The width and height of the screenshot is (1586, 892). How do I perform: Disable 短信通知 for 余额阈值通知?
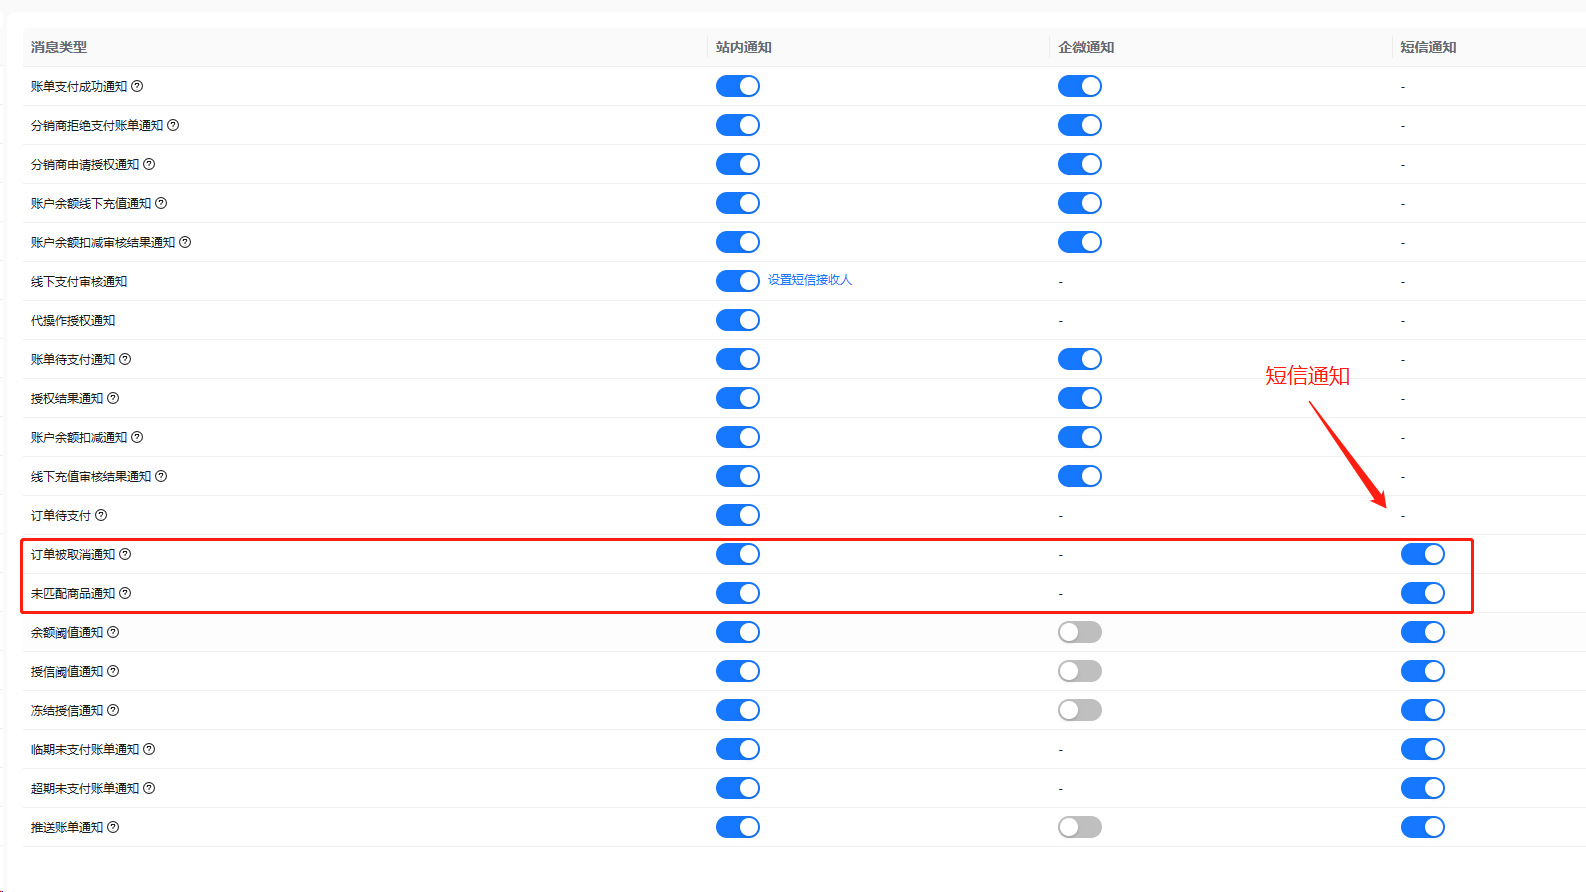[1423, 632]
